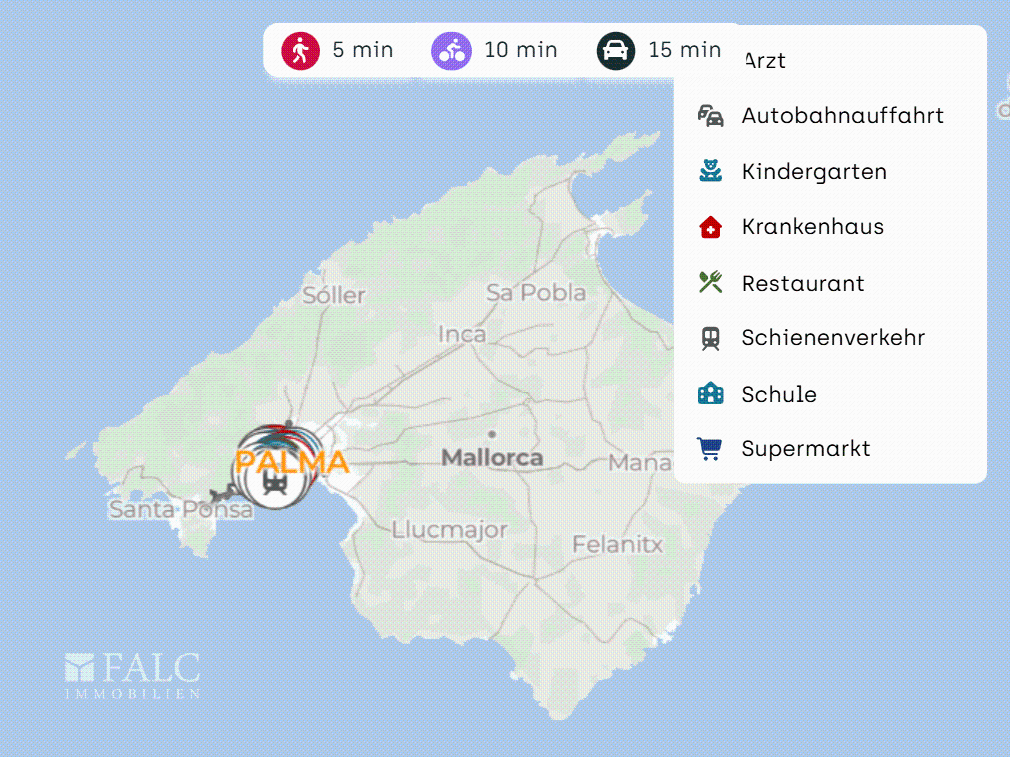1010x757 pixels.
Task: Click the train station marker at Palma
Action: pyautogui.click(x=275, y=483)
